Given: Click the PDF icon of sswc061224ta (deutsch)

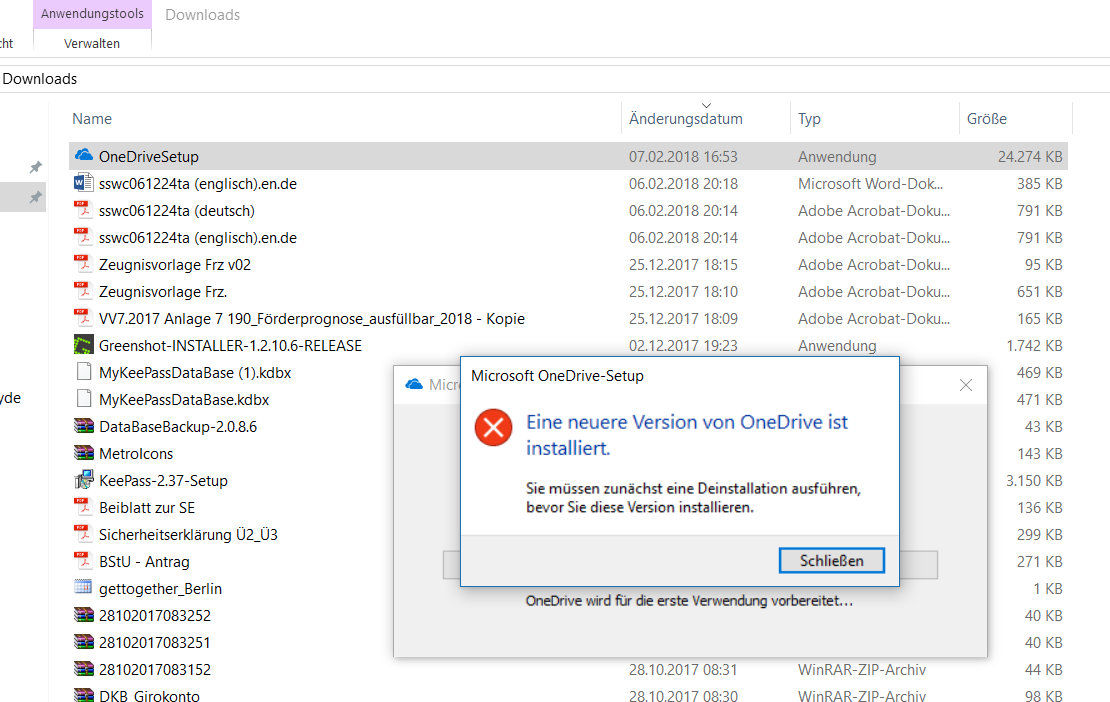Looking at the screenshot, I should pyautogui.click(x=84, y=210).
